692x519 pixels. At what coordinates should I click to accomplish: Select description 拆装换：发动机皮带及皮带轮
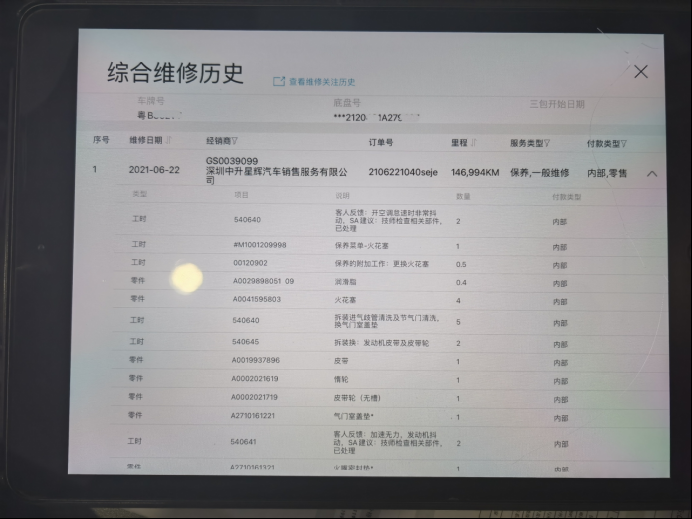pyautogui.click(x=381, y=343)
